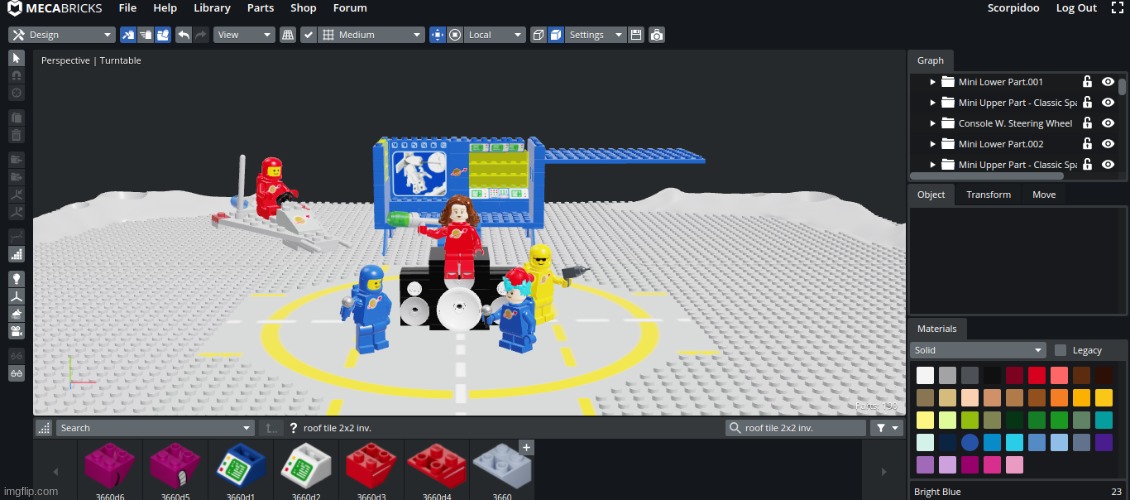Viewport: 1130px width, 500px height.
Task: Select the Graph tab
Action: (x=930, y=61)
